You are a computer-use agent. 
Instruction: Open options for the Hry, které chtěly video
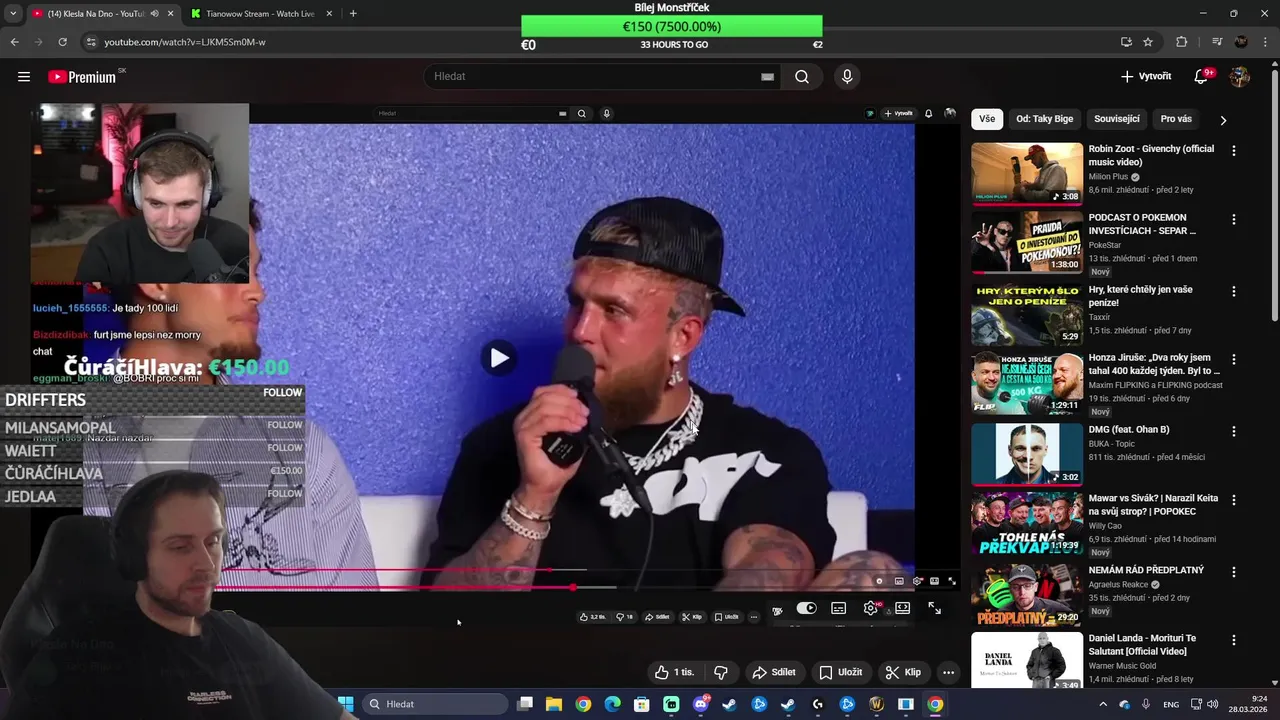[1233, 291]
